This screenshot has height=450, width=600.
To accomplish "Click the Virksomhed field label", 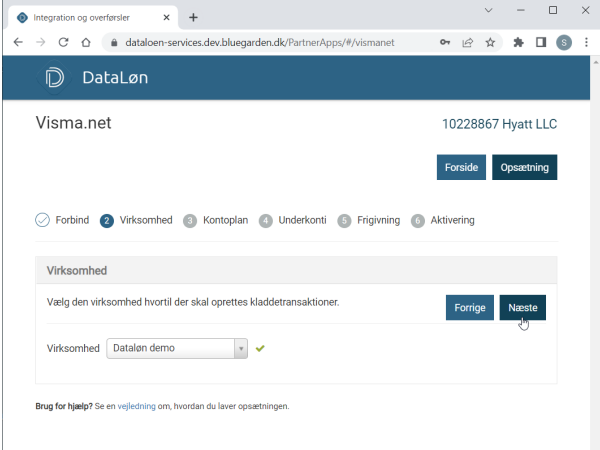I will pos(73,348).
